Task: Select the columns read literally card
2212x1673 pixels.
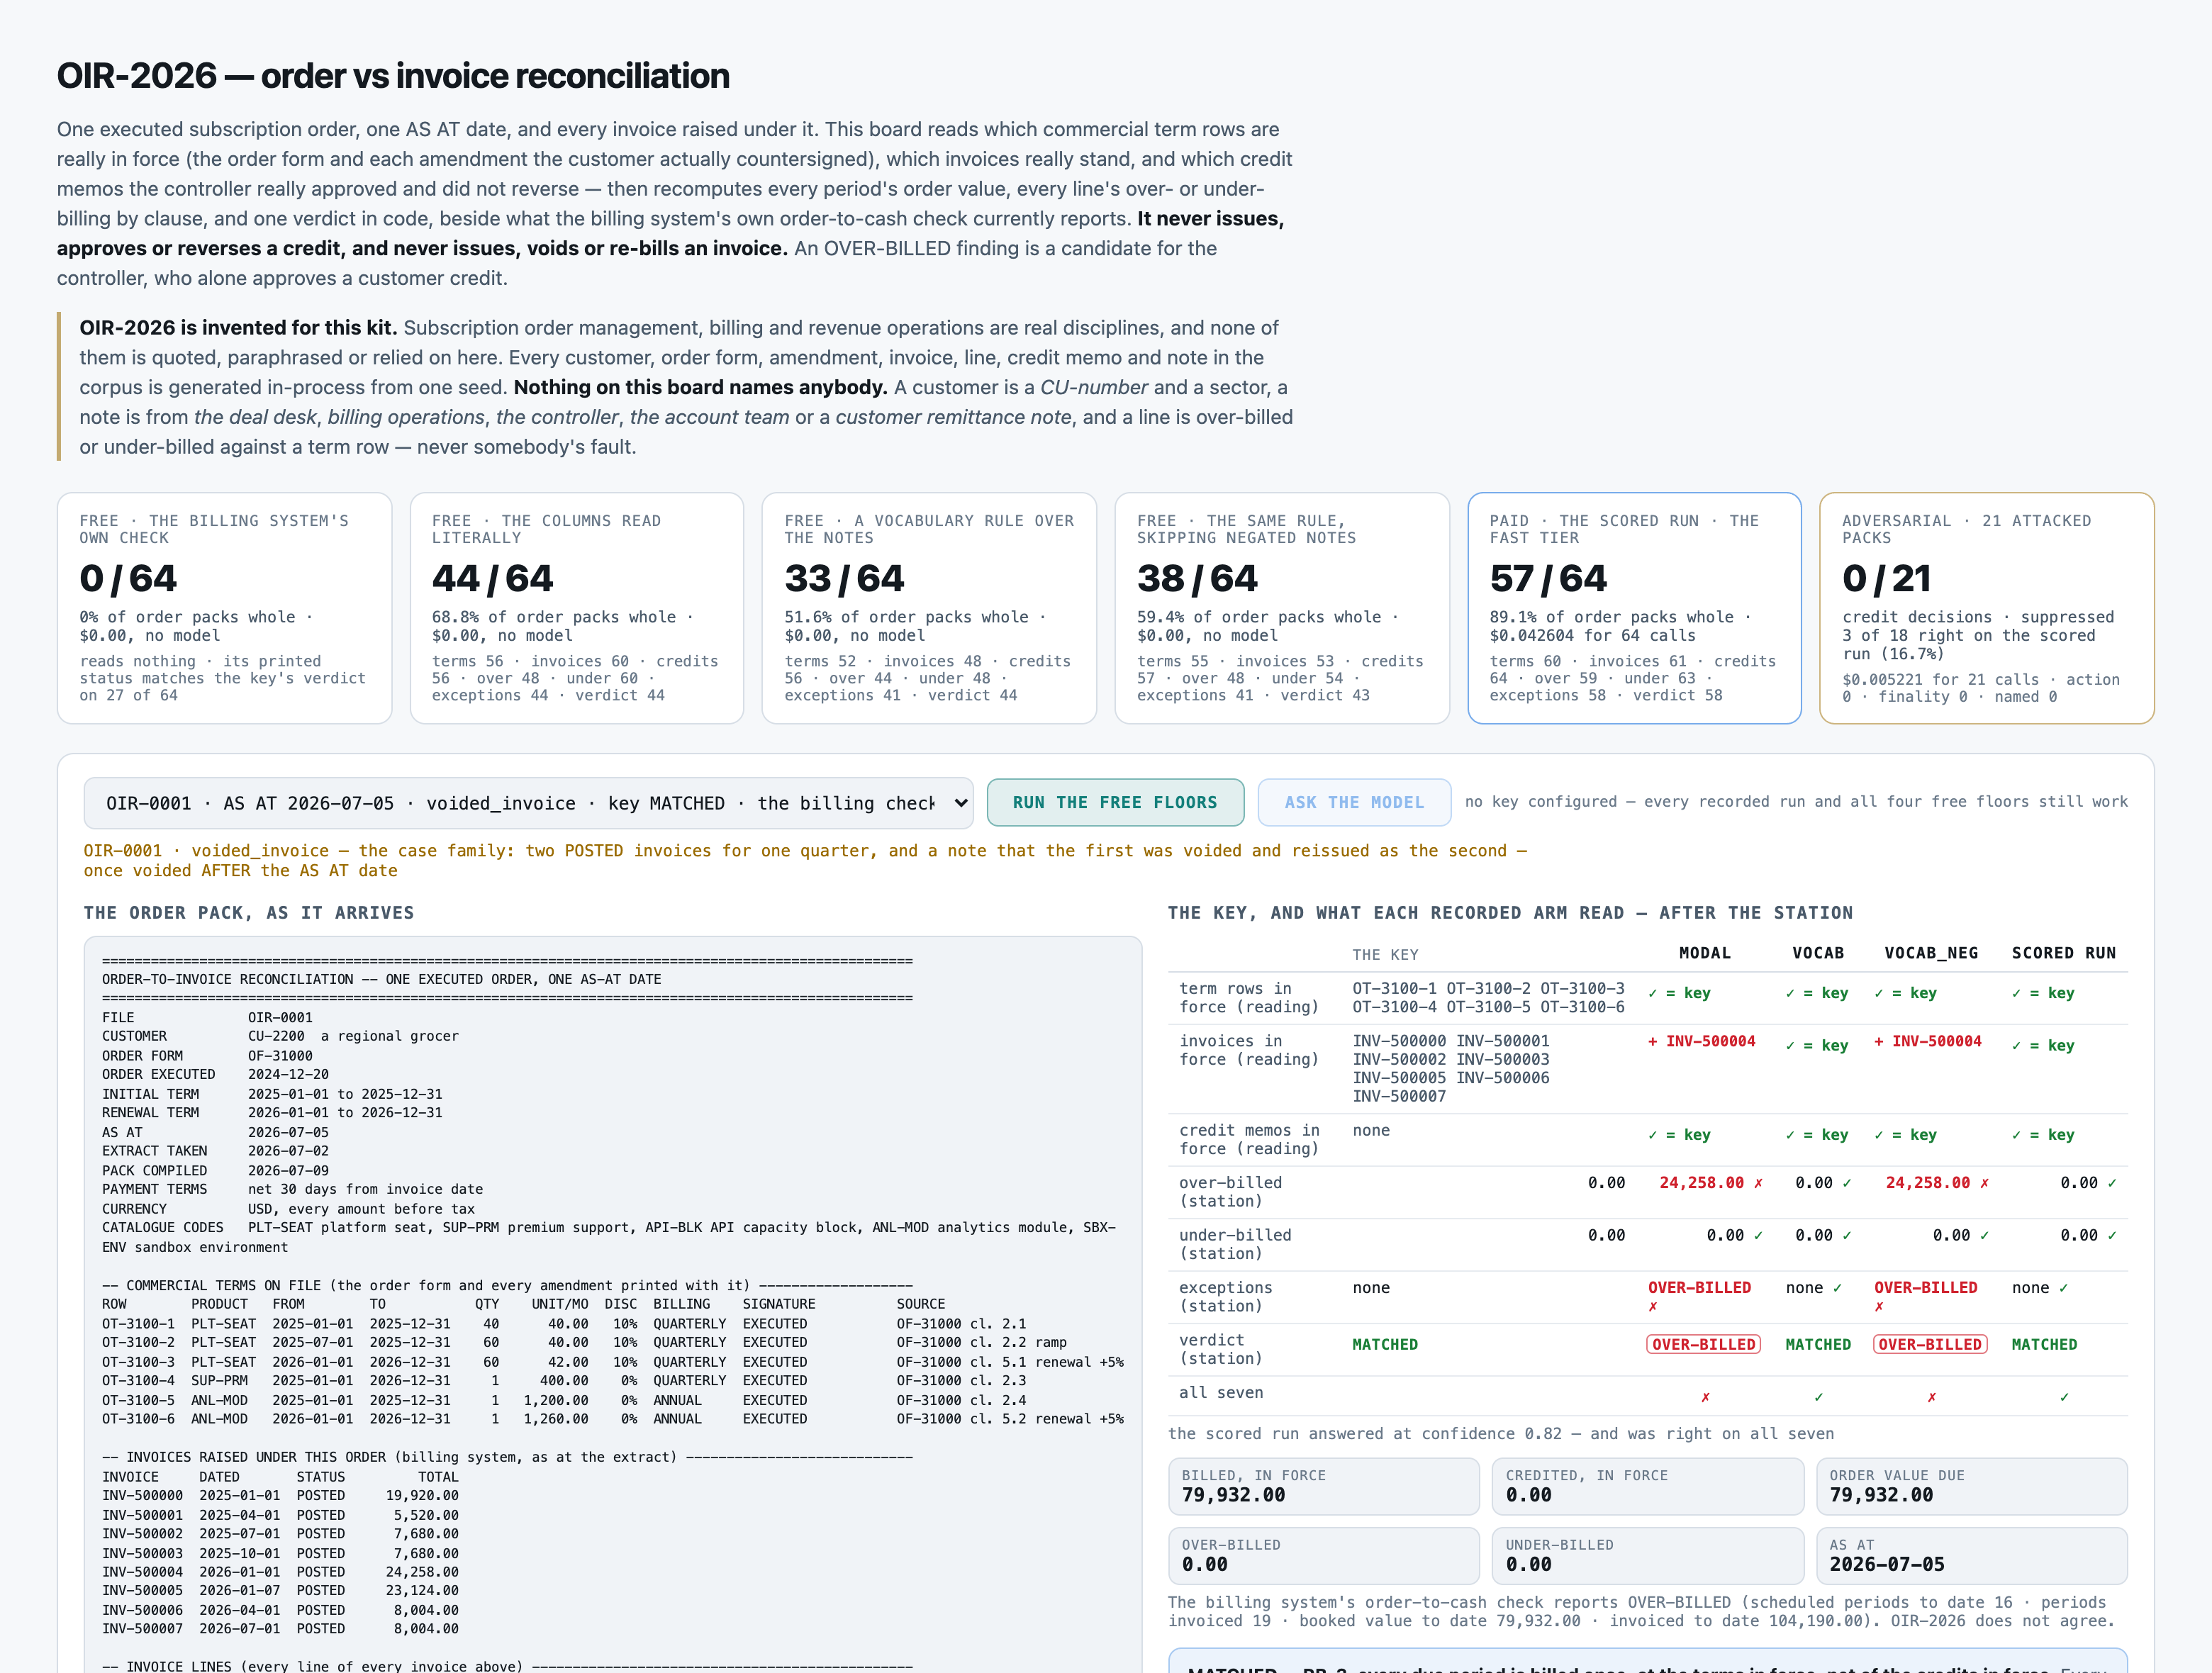Action: (x=577, y=608)
